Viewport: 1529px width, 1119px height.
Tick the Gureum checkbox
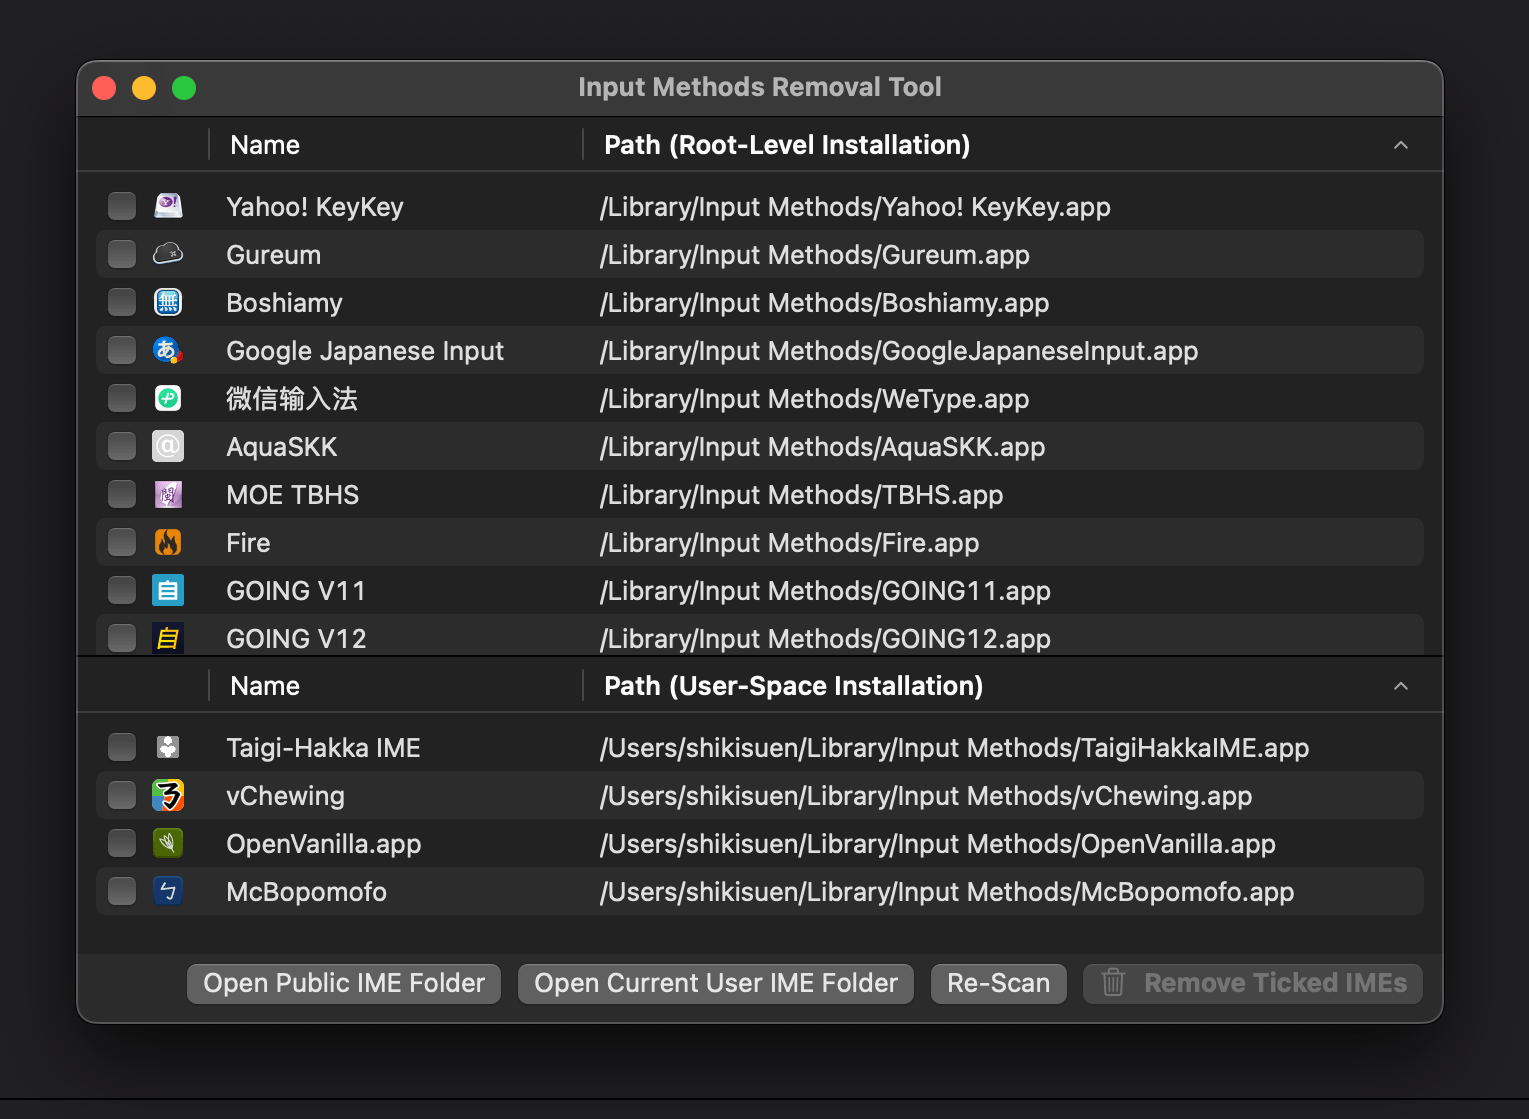pos(122,254)
